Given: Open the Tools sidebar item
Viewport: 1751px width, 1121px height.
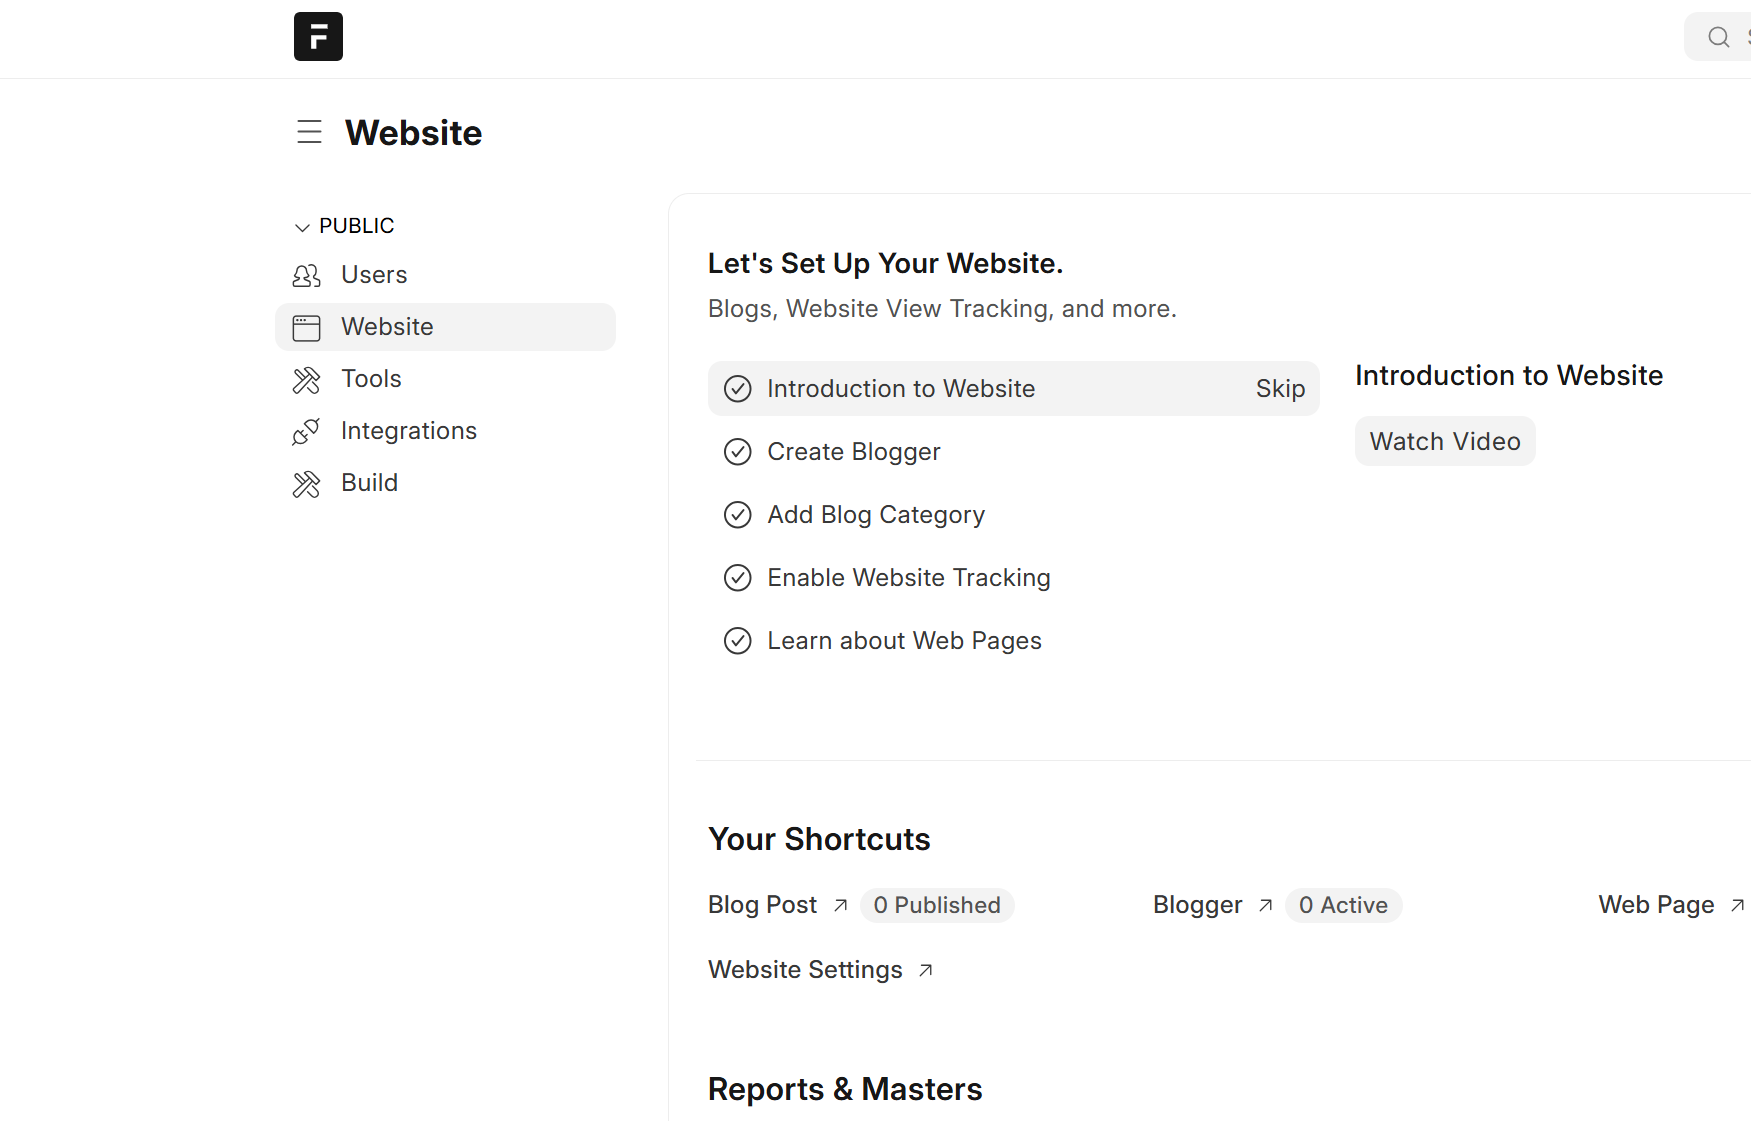Looking at the screenshot, I should (x=371, y=379).
